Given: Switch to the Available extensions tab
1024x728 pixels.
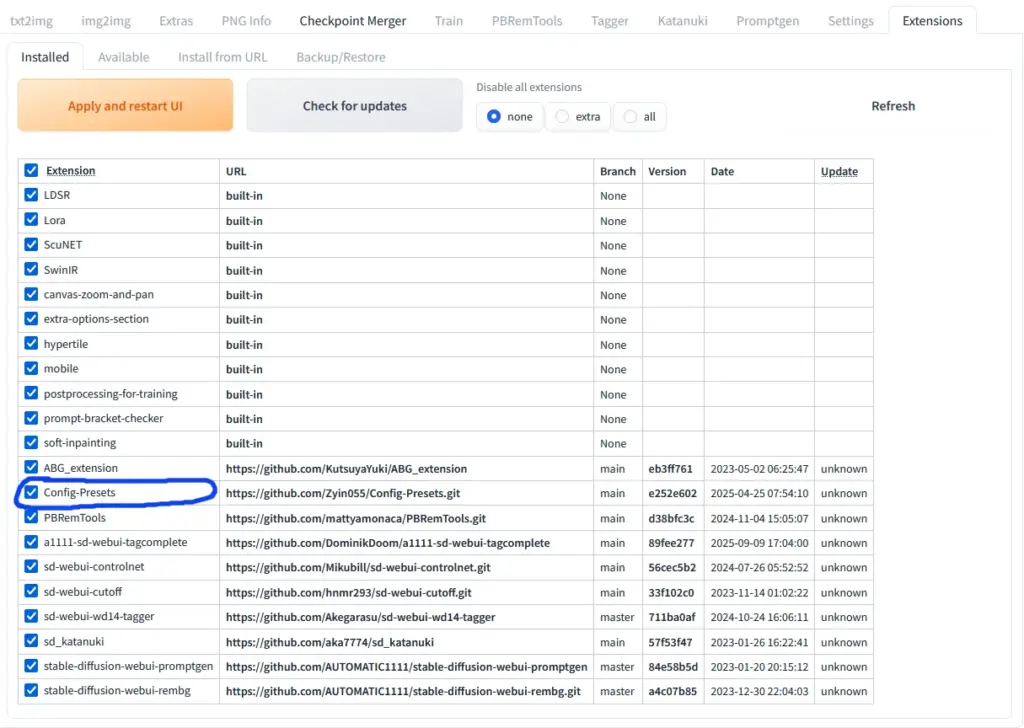Looking at the screenshot, I should coord(123,57).
